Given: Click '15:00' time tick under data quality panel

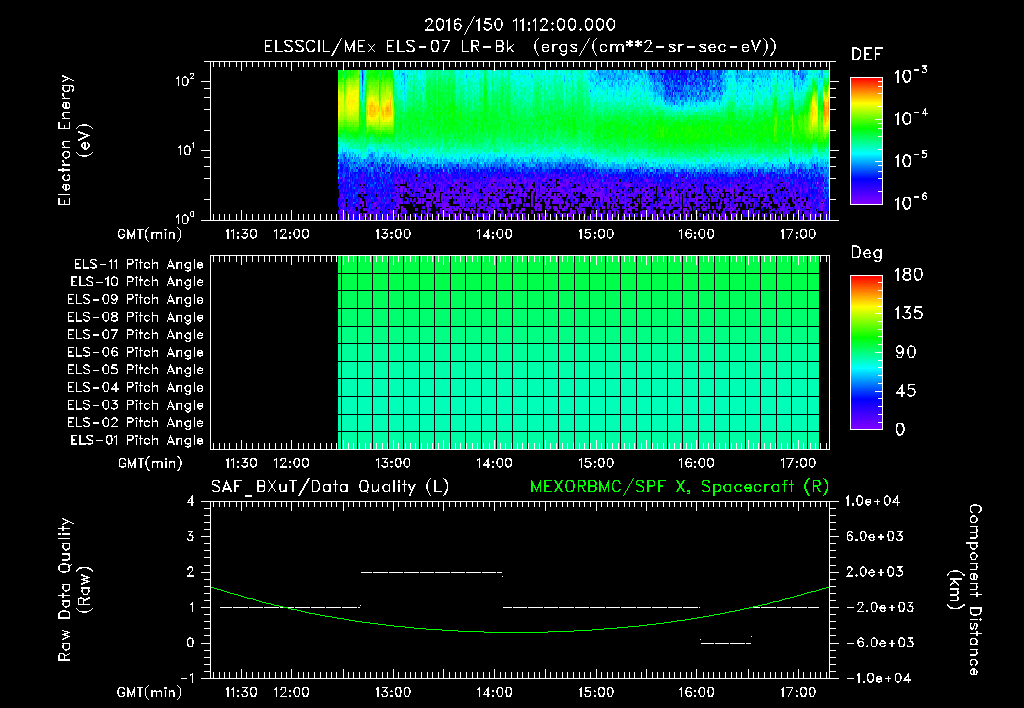Looking at the screenshot, I should (x=595, y=692).
